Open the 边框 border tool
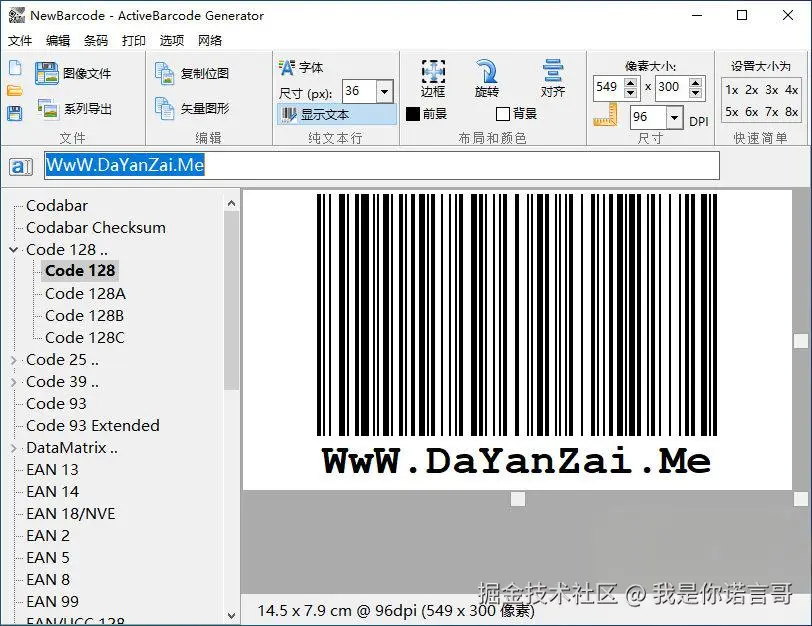Image resolution: width=812 pixels, height=626 pixels. [433, 78]
